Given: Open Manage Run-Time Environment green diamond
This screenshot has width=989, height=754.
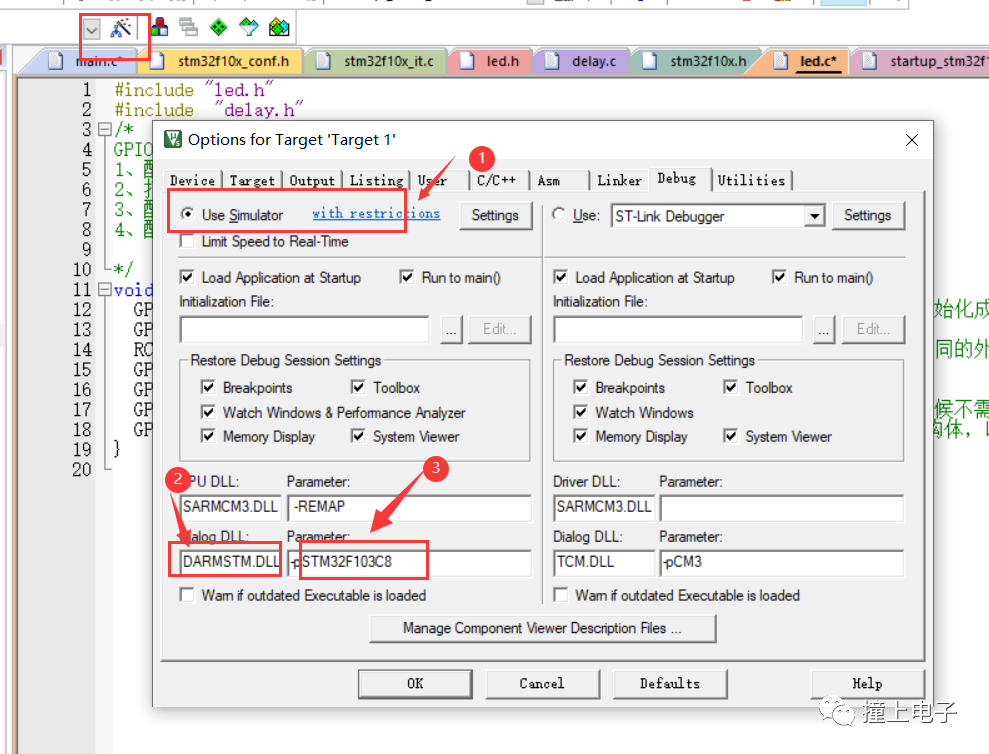Looking at the screenshot, I should click(218, 27).
